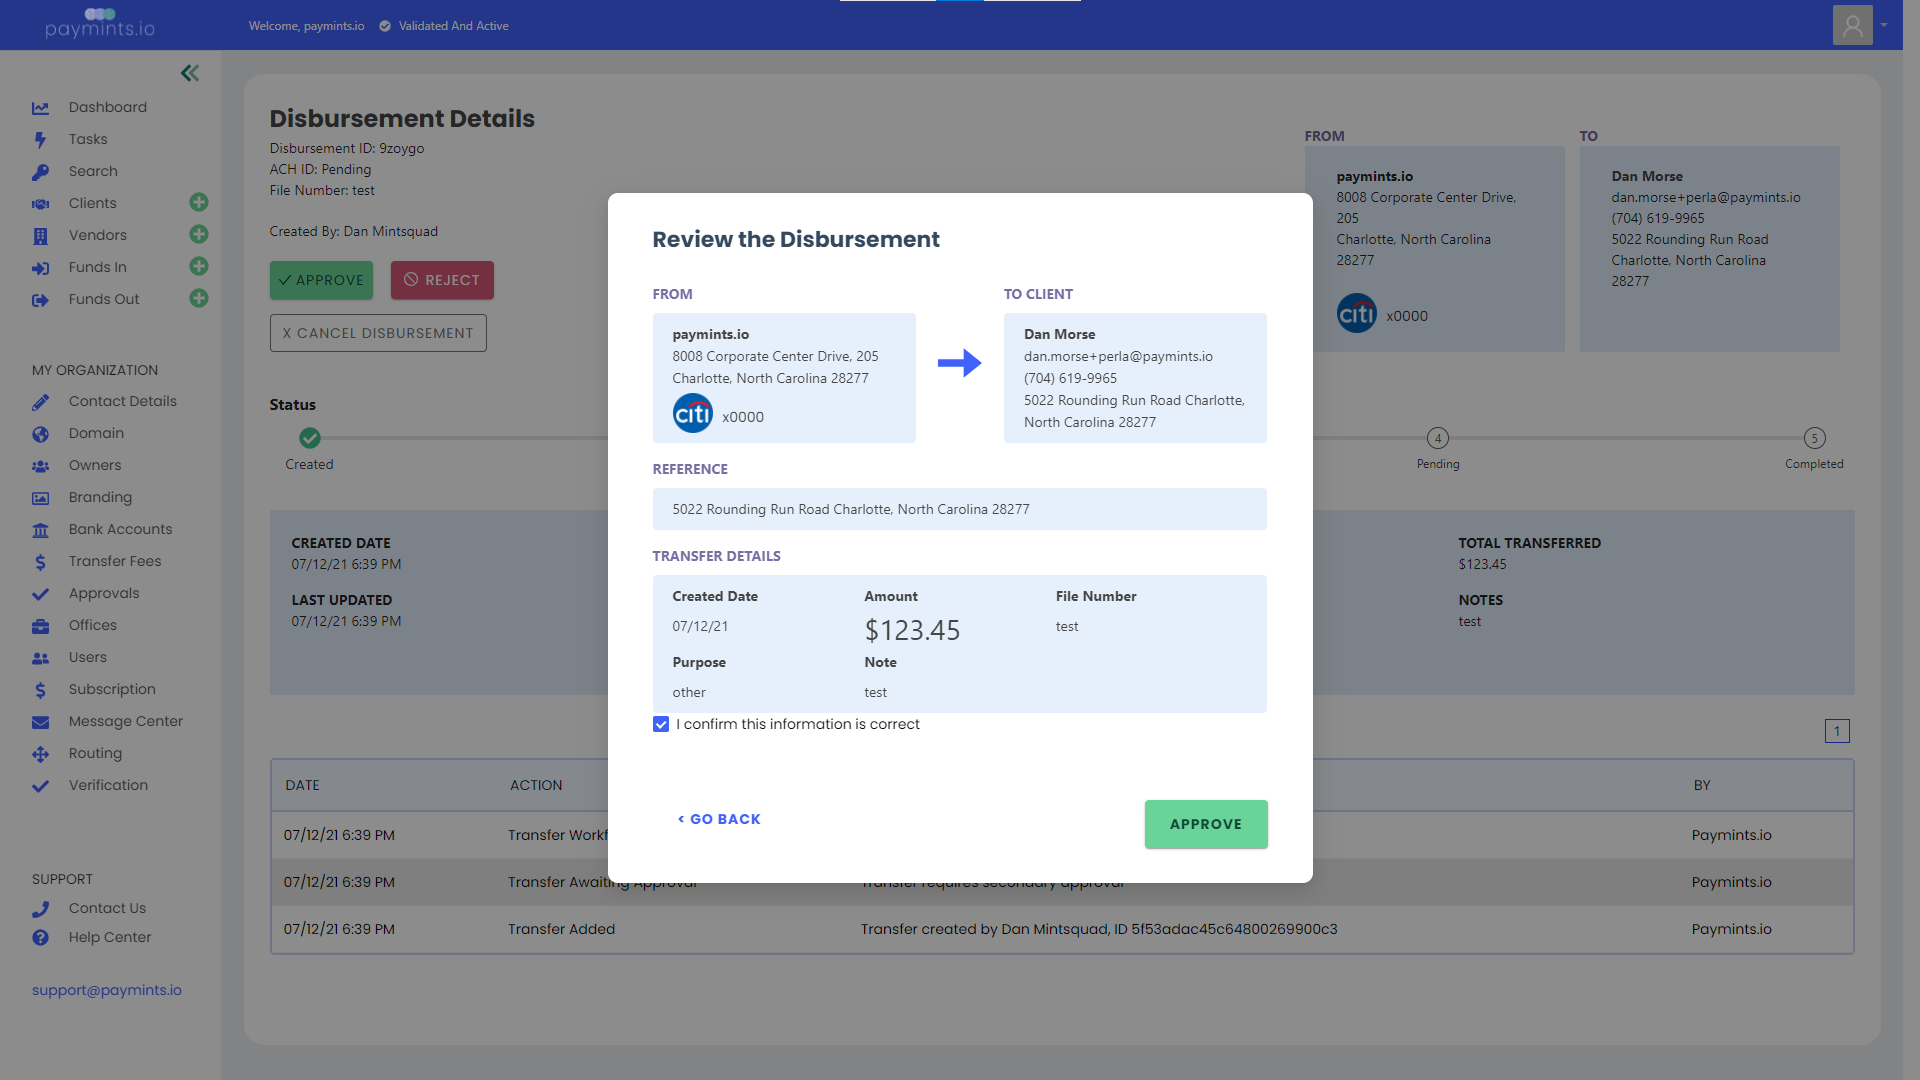Open the Help Center

(109, 937)
